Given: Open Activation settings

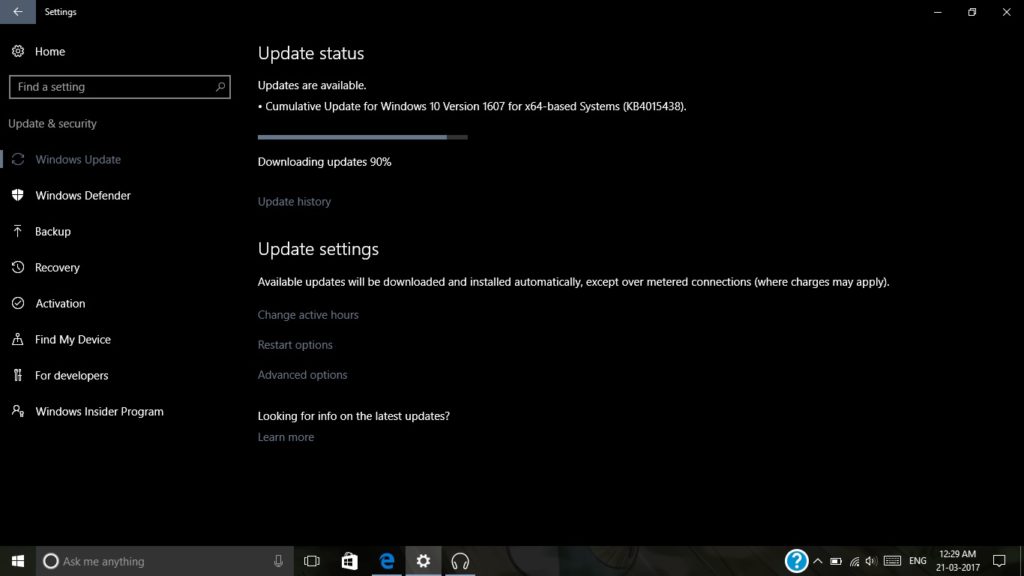Looking at the screenshot, I should [60, 303].
